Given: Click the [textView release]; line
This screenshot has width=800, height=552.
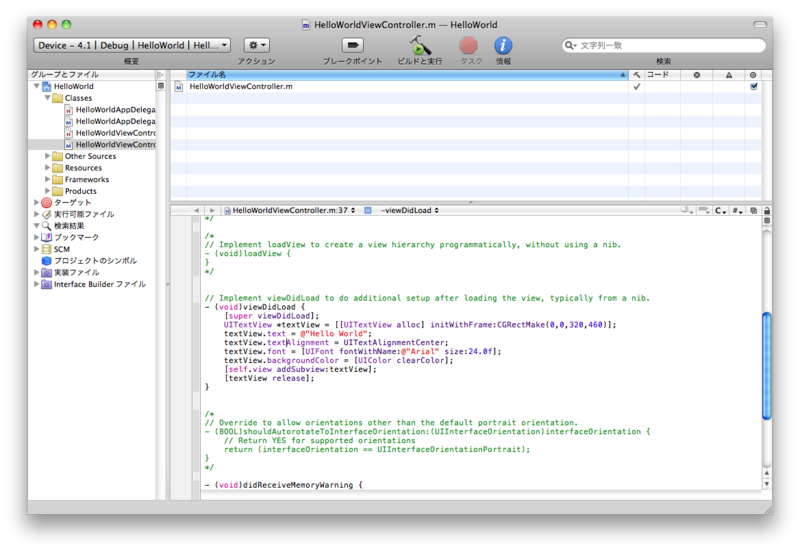Looking at the screenshot, I should click(x=269, y=378).
